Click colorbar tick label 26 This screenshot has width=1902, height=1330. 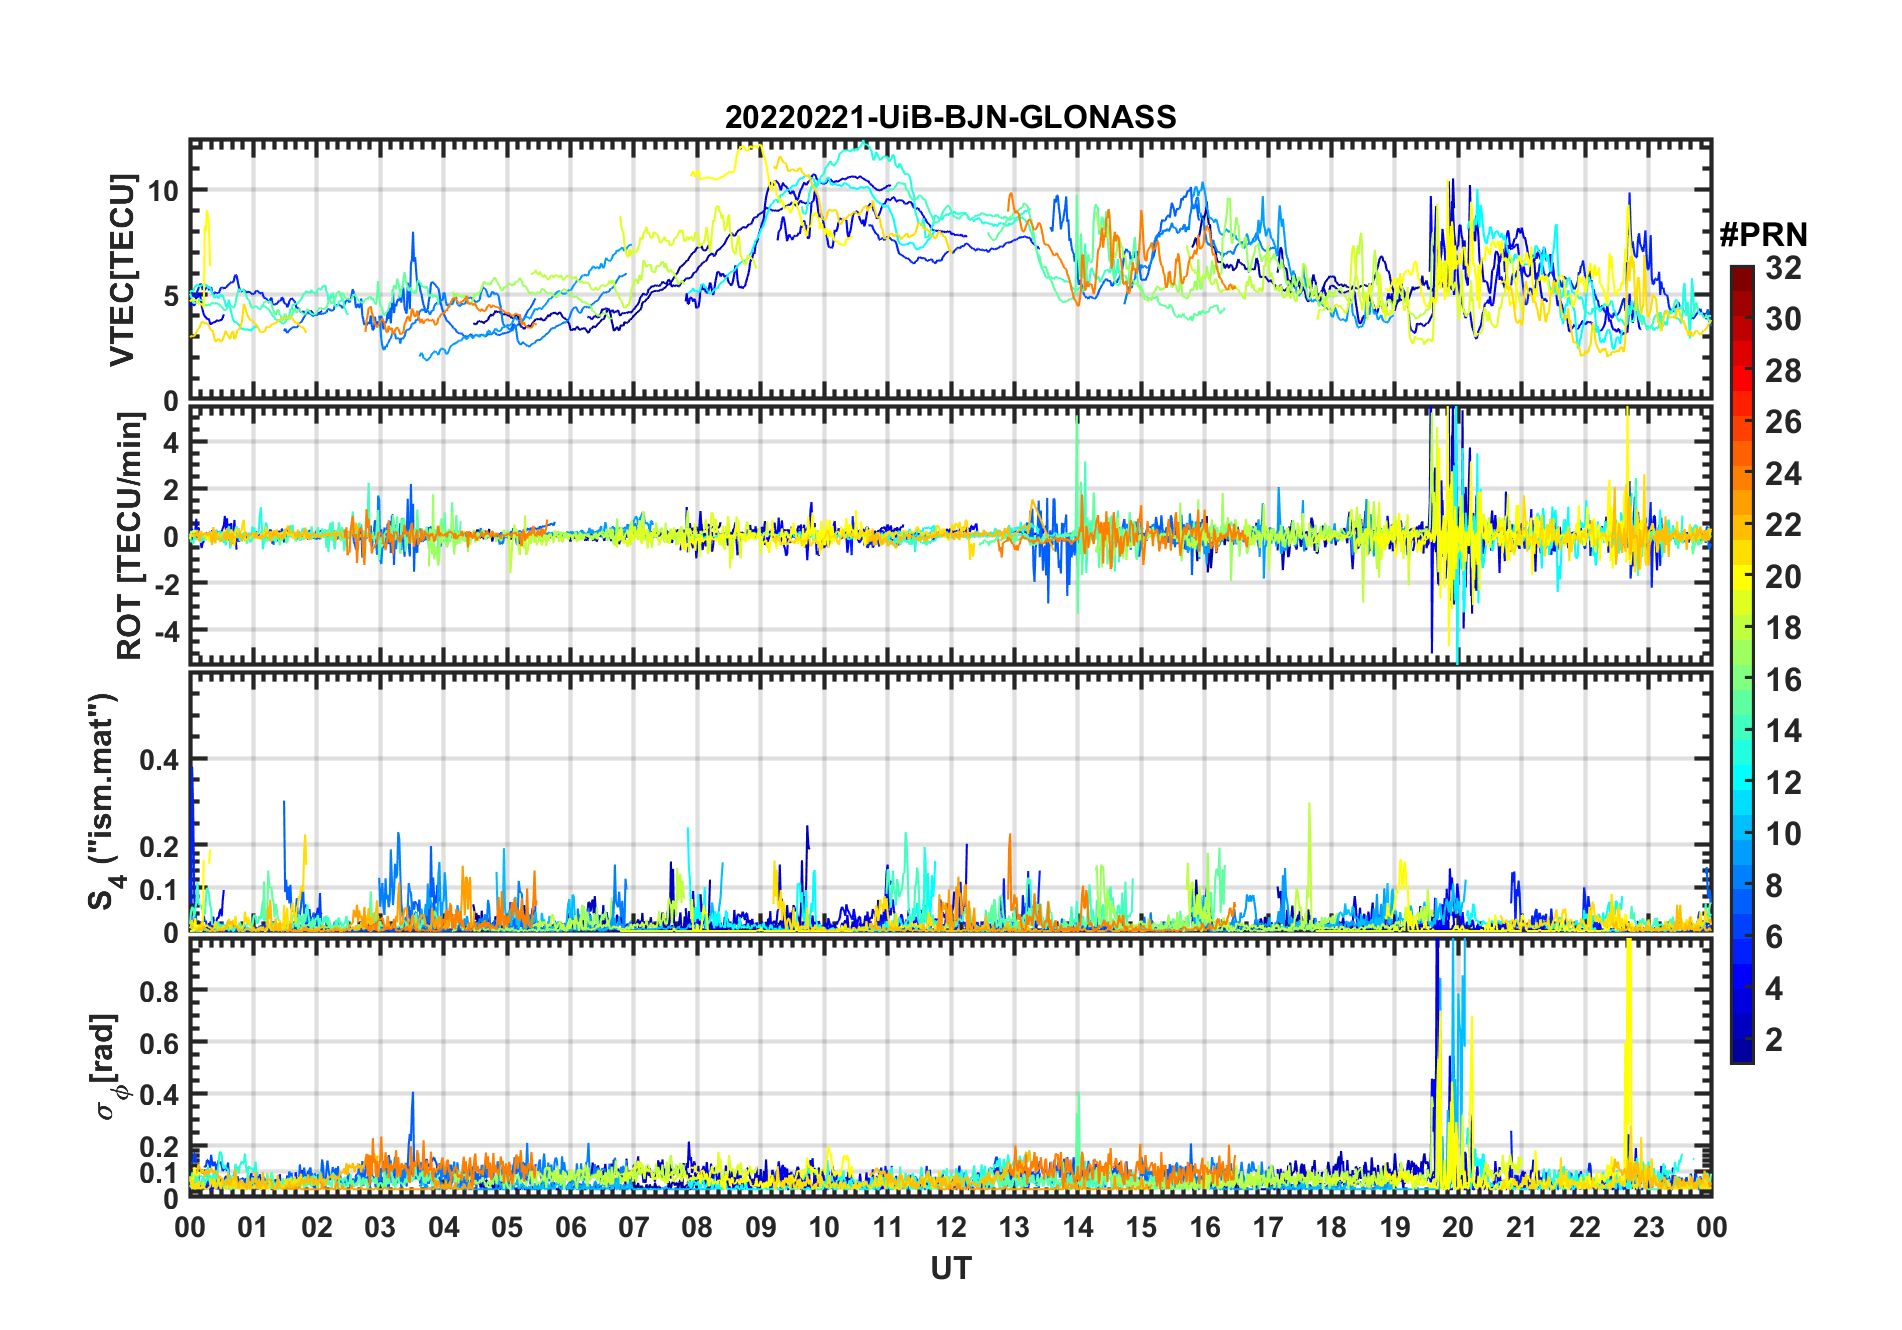(x=1783, y=422)
